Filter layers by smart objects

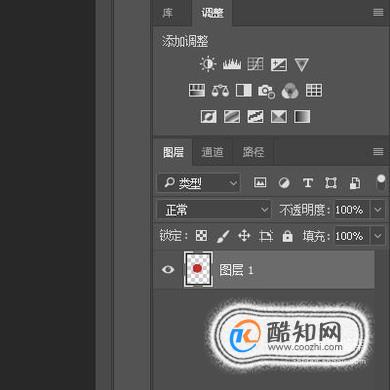click(355, 183)
